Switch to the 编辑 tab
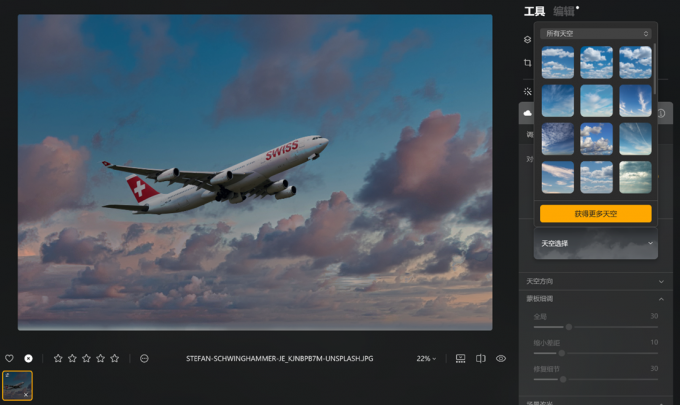 pyautogui.click(x=564, y=11)
